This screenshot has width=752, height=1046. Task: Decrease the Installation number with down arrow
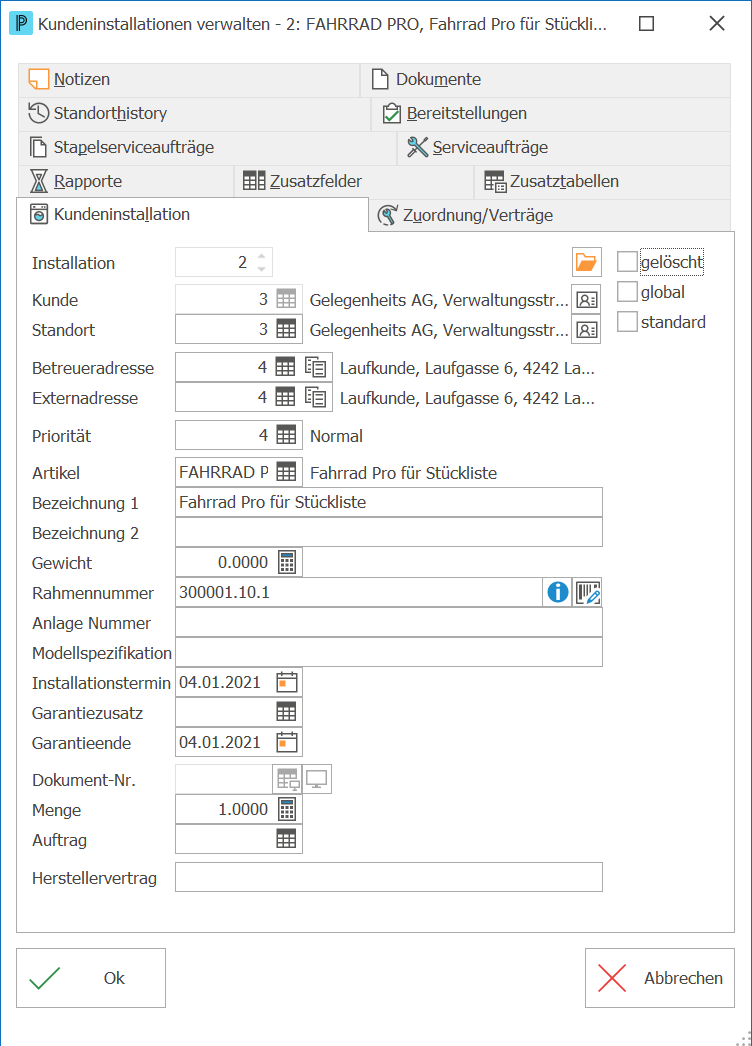tap(262, 269)
